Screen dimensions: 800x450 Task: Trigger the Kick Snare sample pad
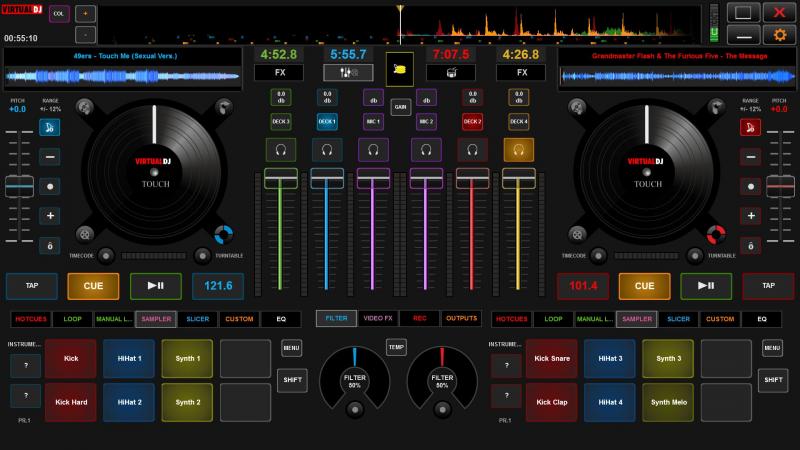click(x=552, y=358)
